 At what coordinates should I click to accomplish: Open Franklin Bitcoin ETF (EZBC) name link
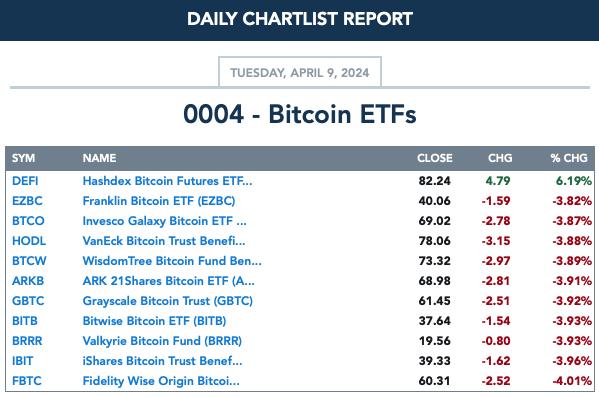coord(159,201)
